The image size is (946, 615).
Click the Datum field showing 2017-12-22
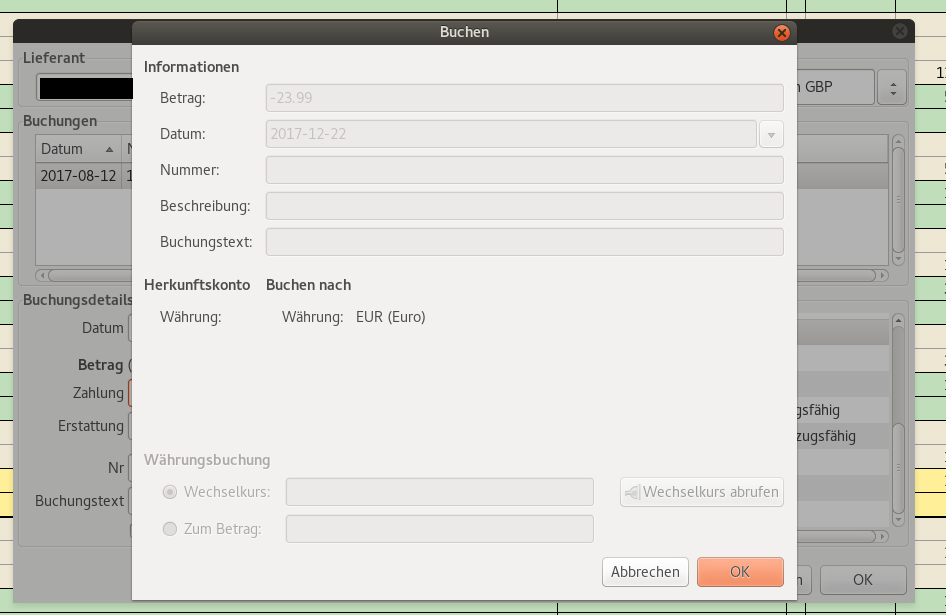point(510,134)
